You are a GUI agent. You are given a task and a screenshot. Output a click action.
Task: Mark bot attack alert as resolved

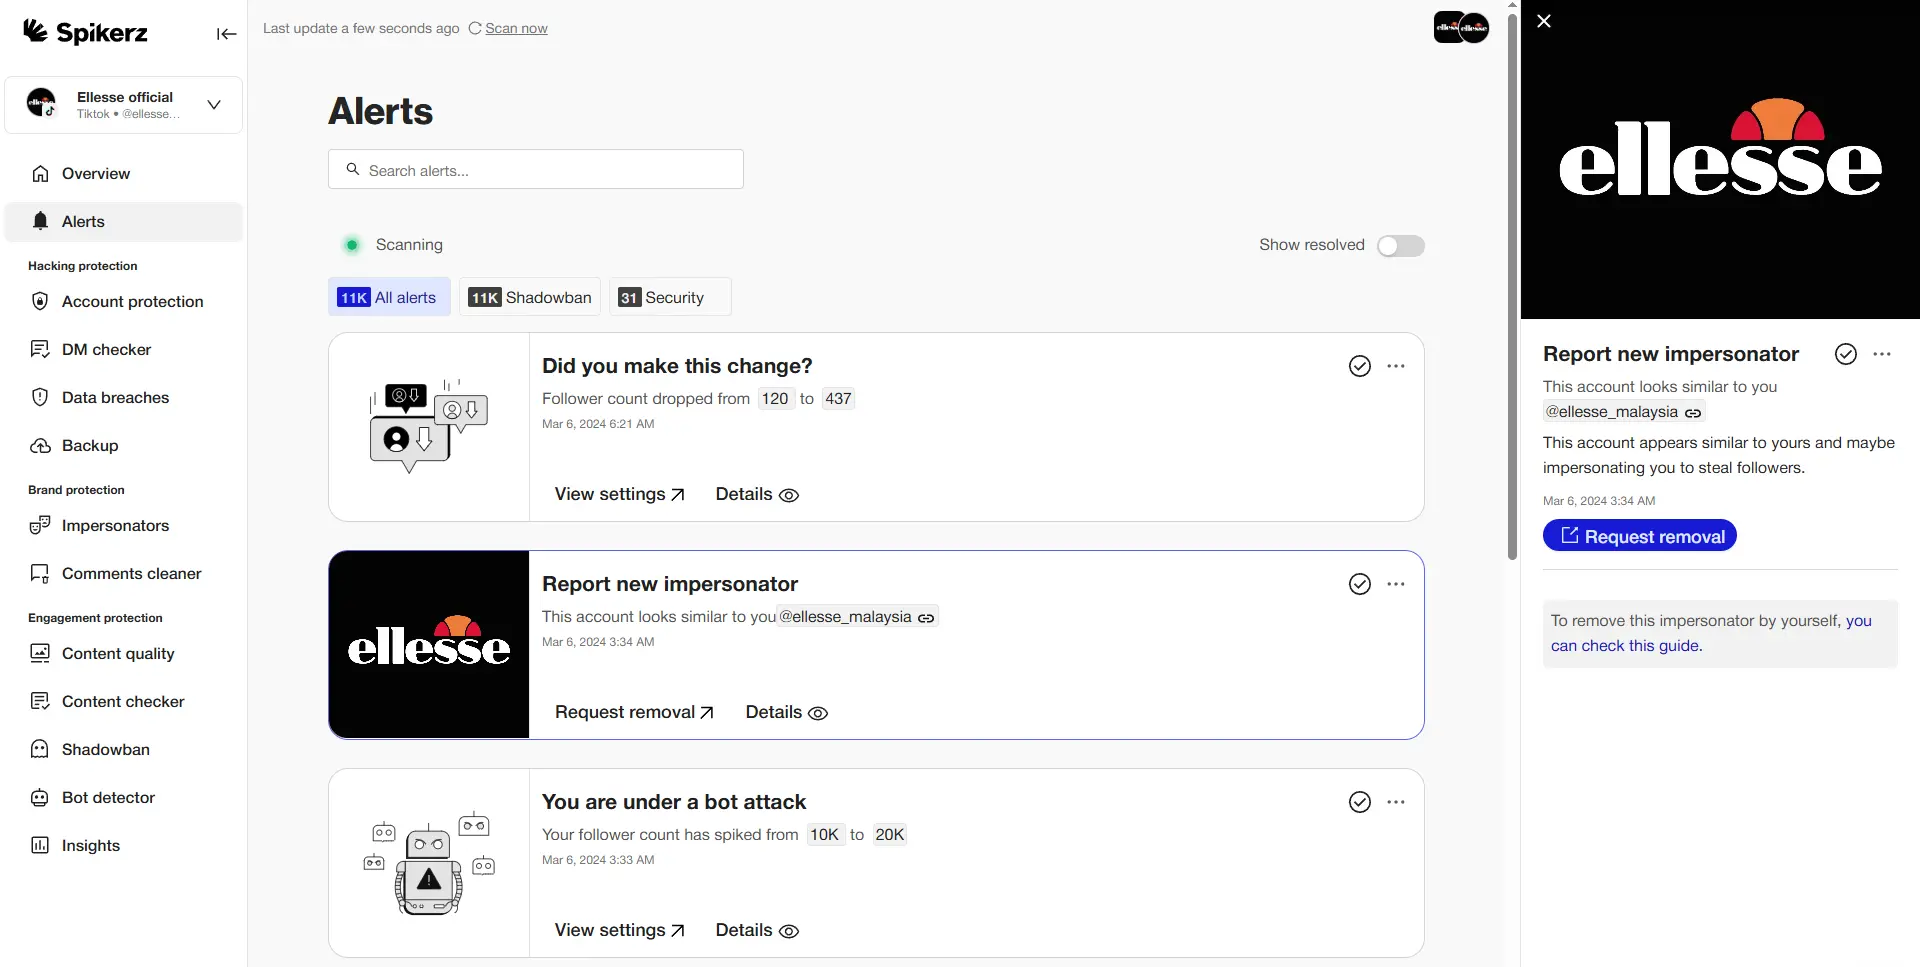1360,803
